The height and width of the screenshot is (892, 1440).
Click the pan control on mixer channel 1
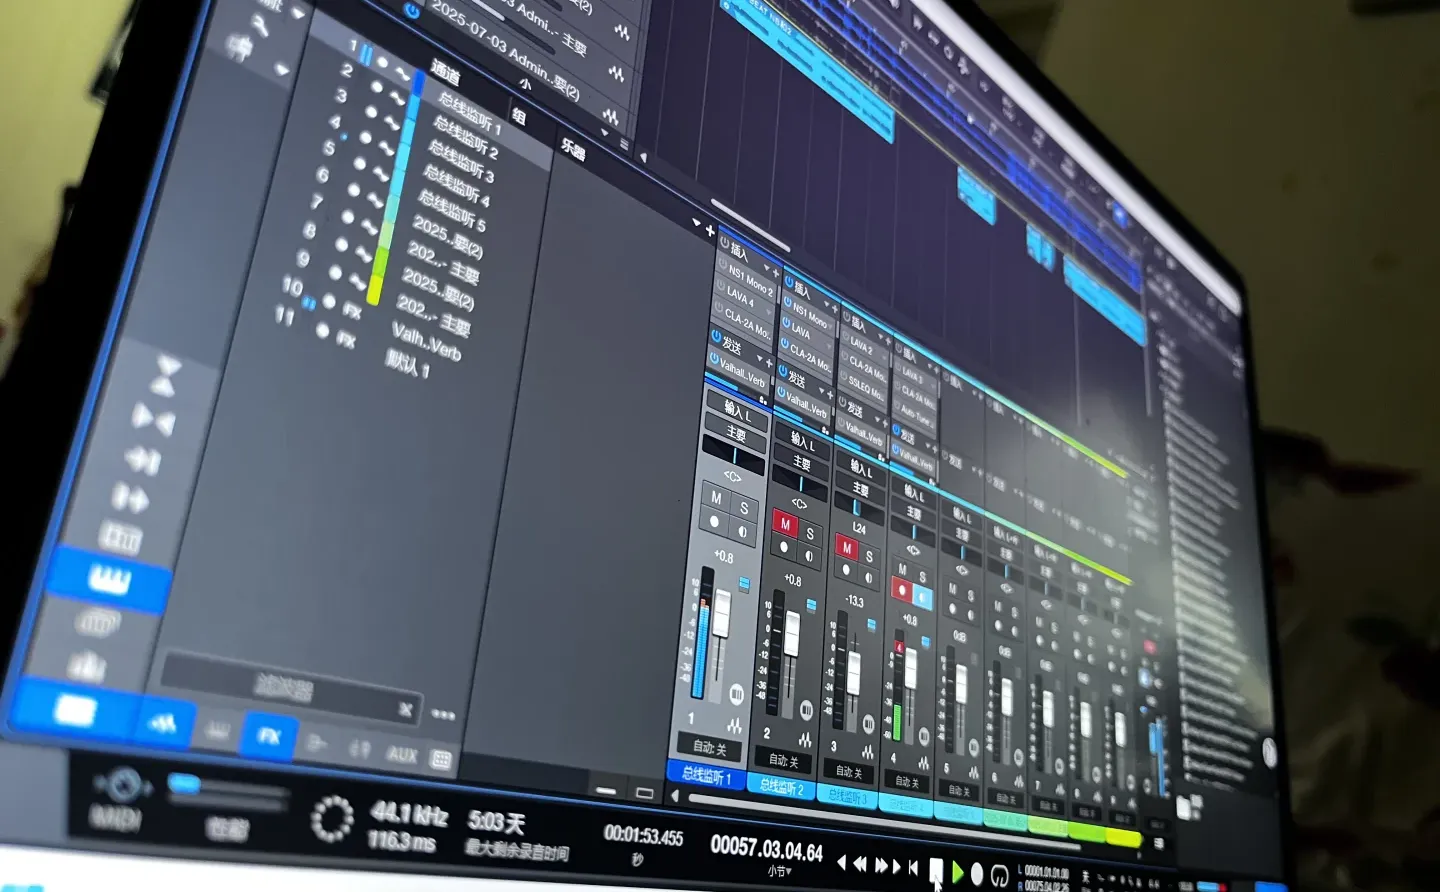[x=733, y=456]
